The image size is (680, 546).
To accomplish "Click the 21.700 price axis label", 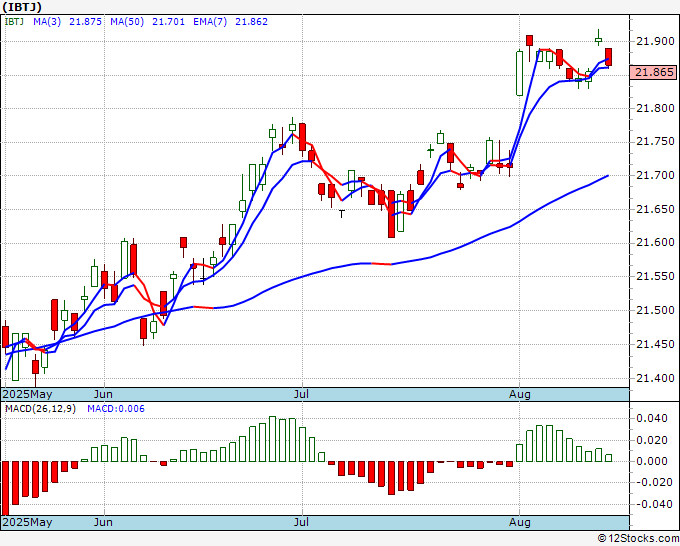I will (655, 175).
